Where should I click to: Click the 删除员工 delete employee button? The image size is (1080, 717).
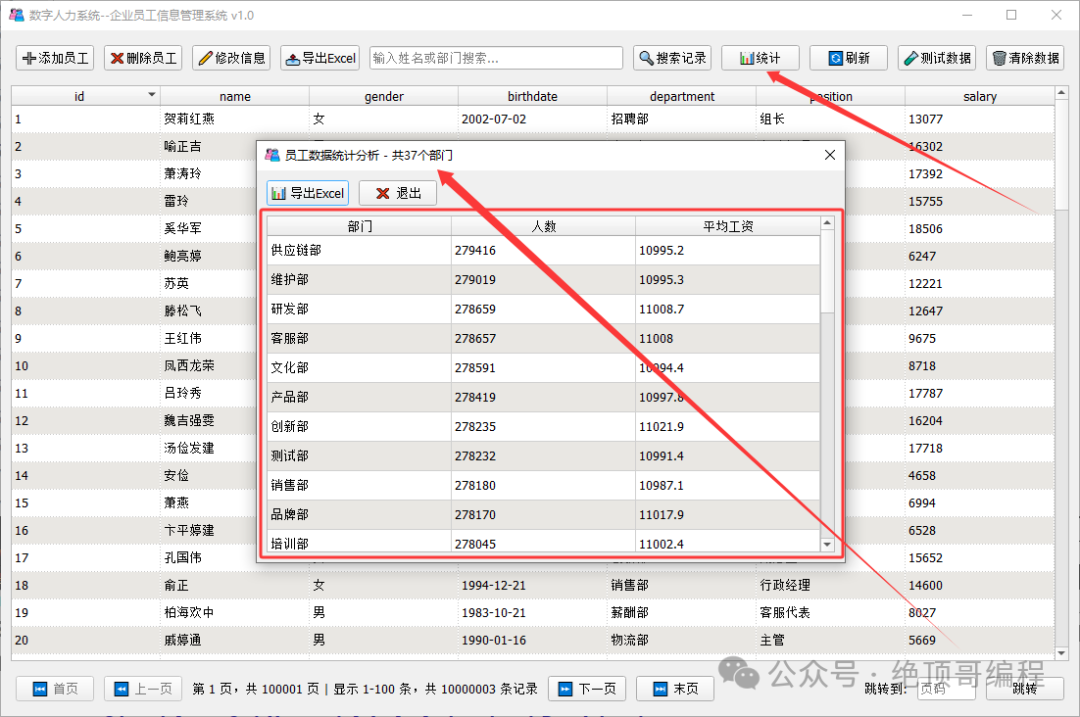[143, 59]
